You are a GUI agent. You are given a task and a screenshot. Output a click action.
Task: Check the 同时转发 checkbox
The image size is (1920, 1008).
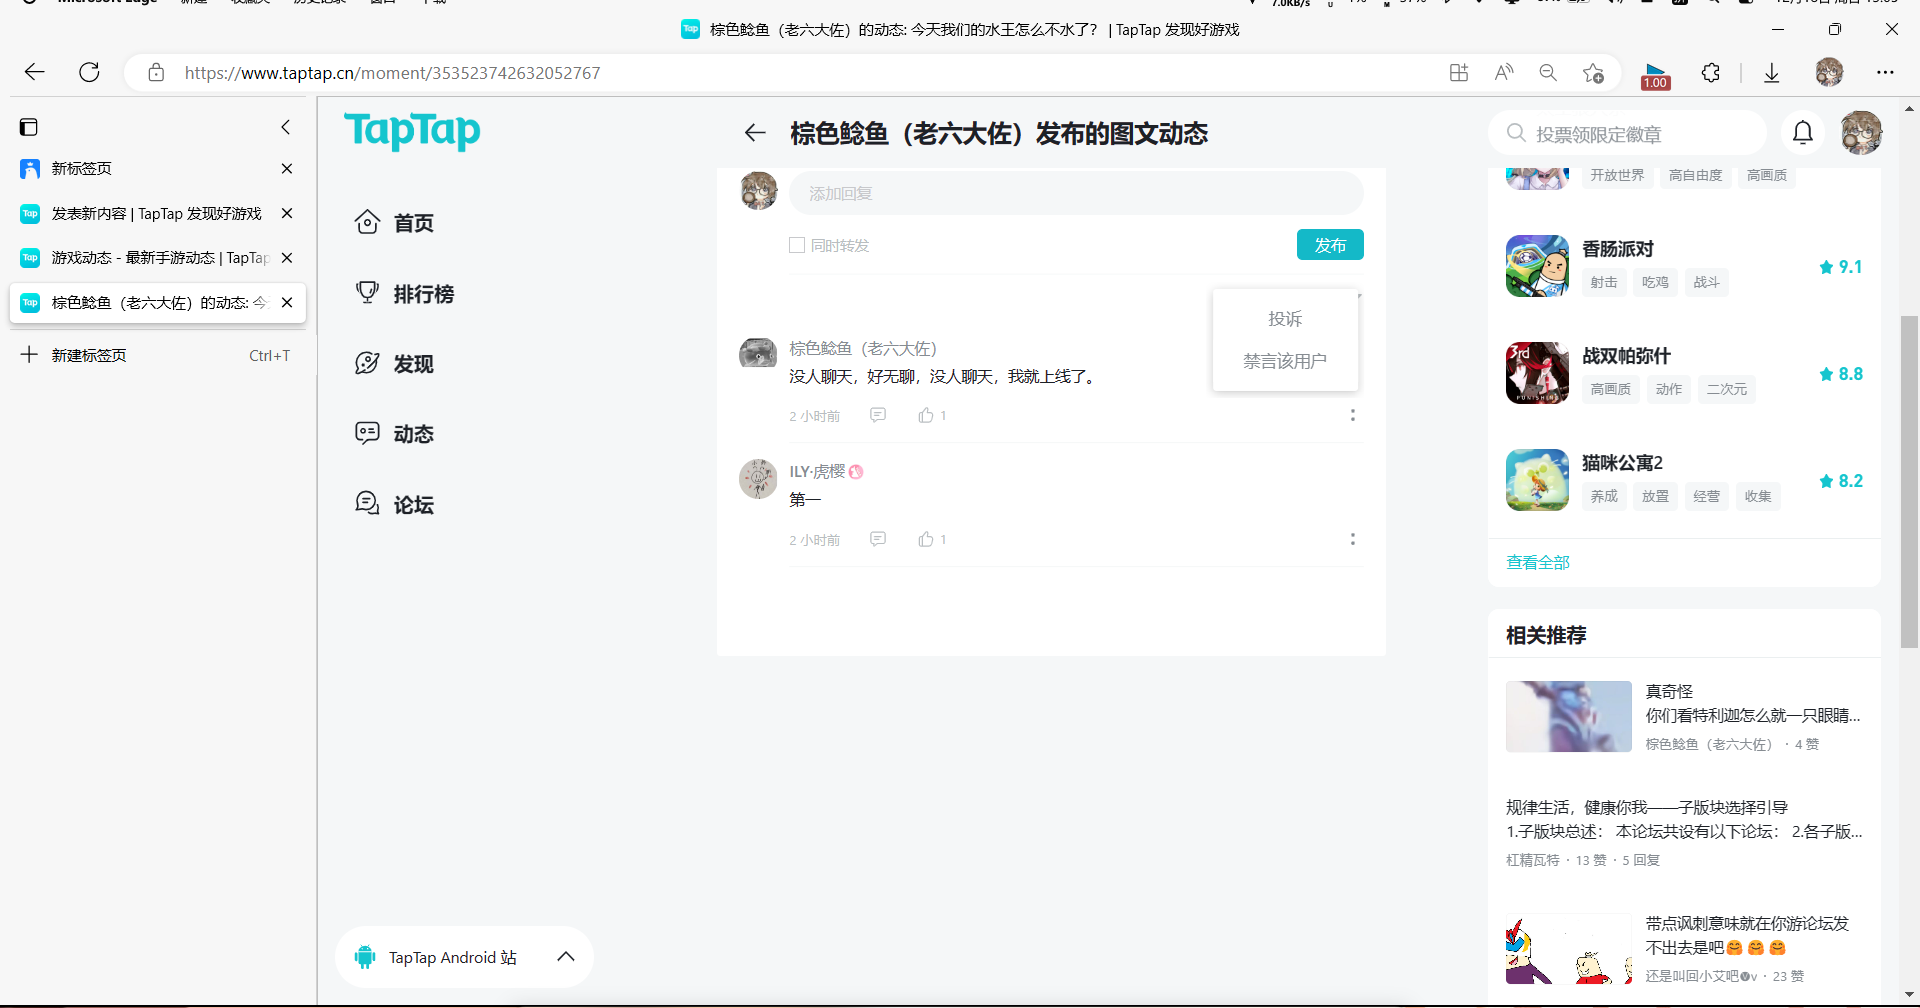tap(797, 245)
